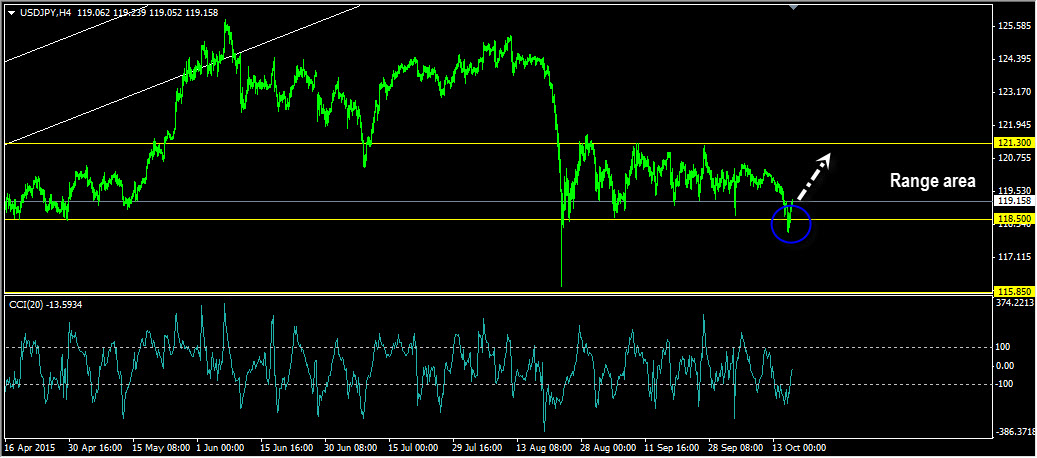Click the 13 Oct 00:00 date label
This screenshot has height=458, width=1037.
pos(799,448)
